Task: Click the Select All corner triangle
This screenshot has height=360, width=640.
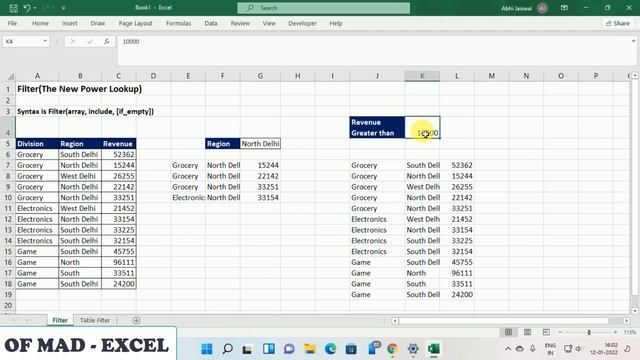Action: click(x=10, y=76)
